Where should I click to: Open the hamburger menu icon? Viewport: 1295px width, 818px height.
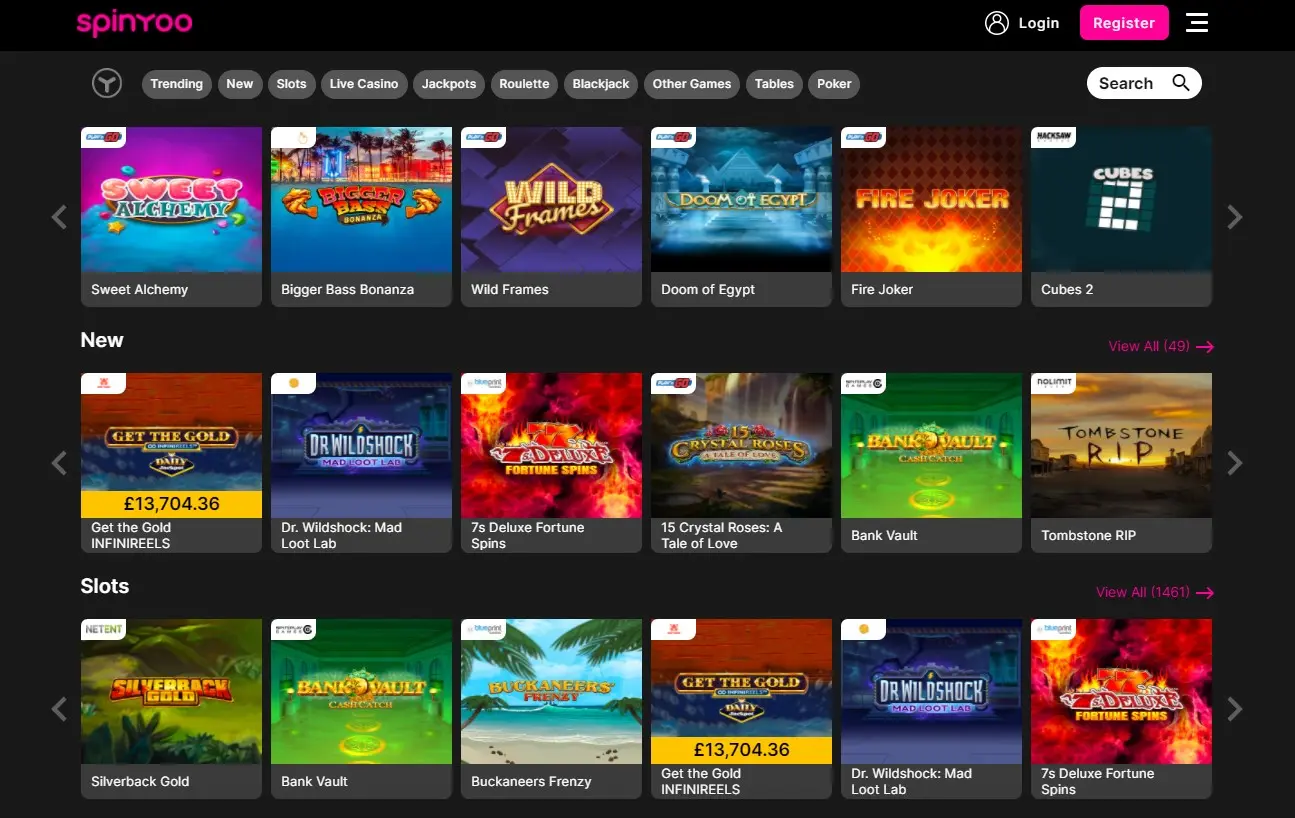tap(1197, 22)
